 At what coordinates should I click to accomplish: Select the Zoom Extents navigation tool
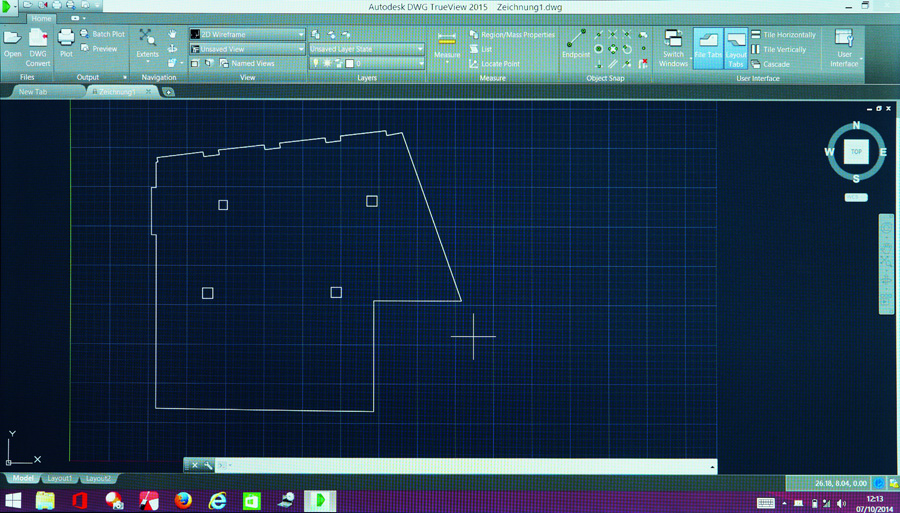(x=147, y=42)
